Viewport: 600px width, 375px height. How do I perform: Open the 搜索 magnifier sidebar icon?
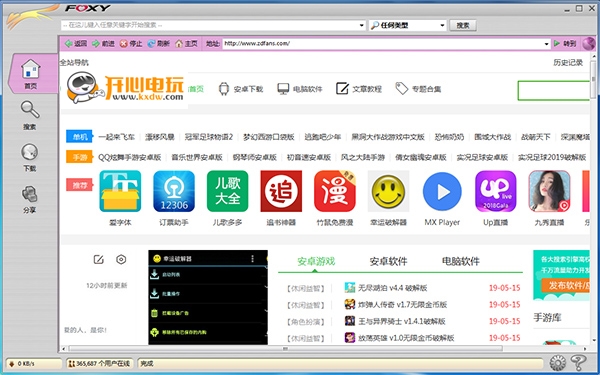(x=30, y=115)
